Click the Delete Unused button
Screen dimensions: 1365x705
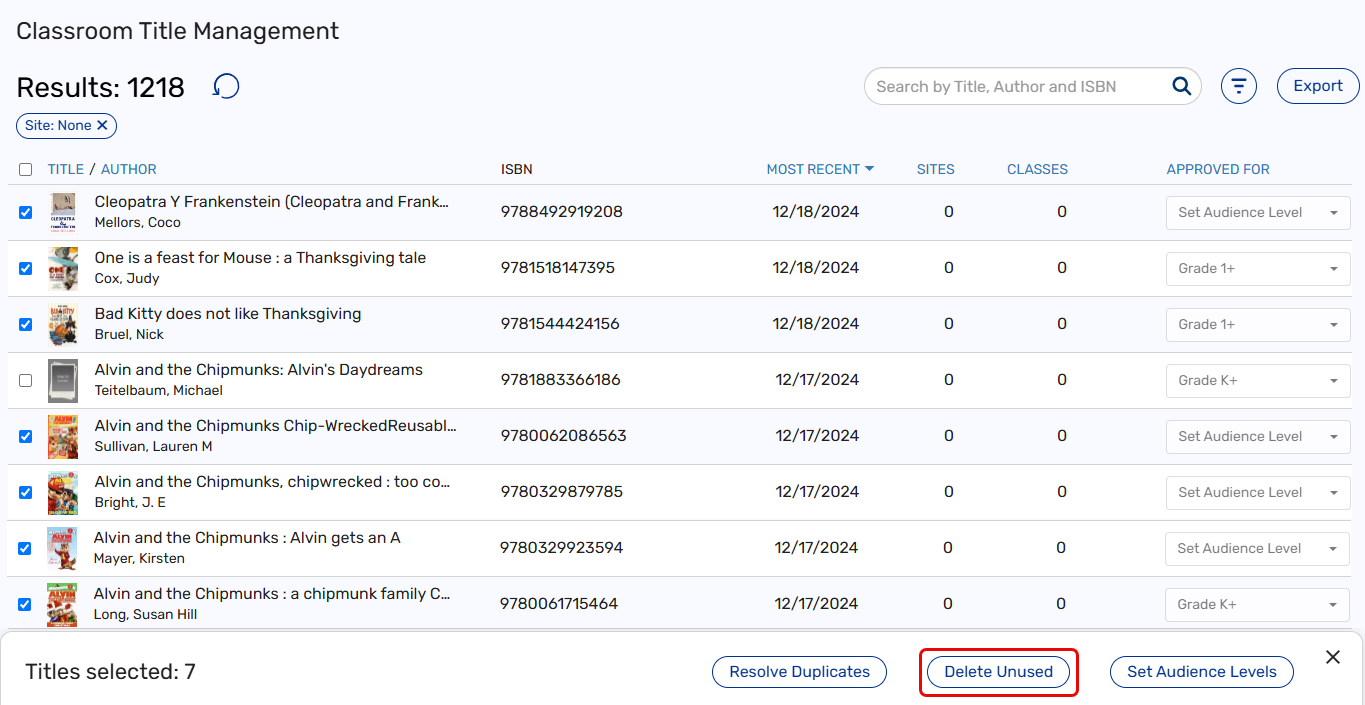coord(998,672)
